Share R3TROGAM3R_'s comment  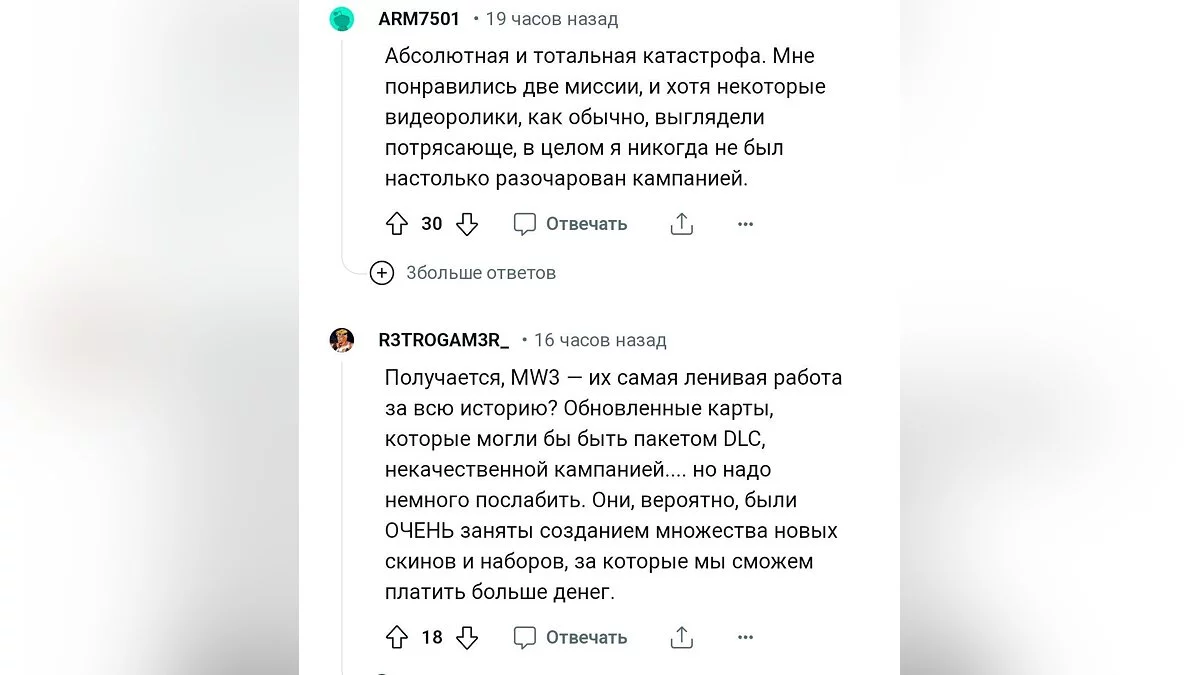(x=682, y=637)
